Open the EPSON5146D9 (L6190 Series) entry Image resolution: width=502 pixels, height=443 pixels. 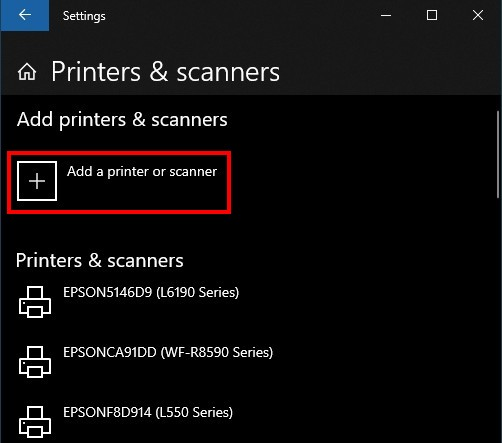point(151,292)
